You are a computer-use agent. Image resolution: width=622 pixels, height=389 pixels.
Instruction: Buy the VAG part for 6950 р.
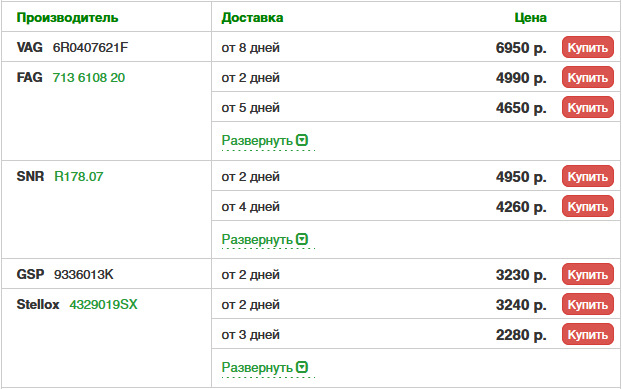(587, 47)
